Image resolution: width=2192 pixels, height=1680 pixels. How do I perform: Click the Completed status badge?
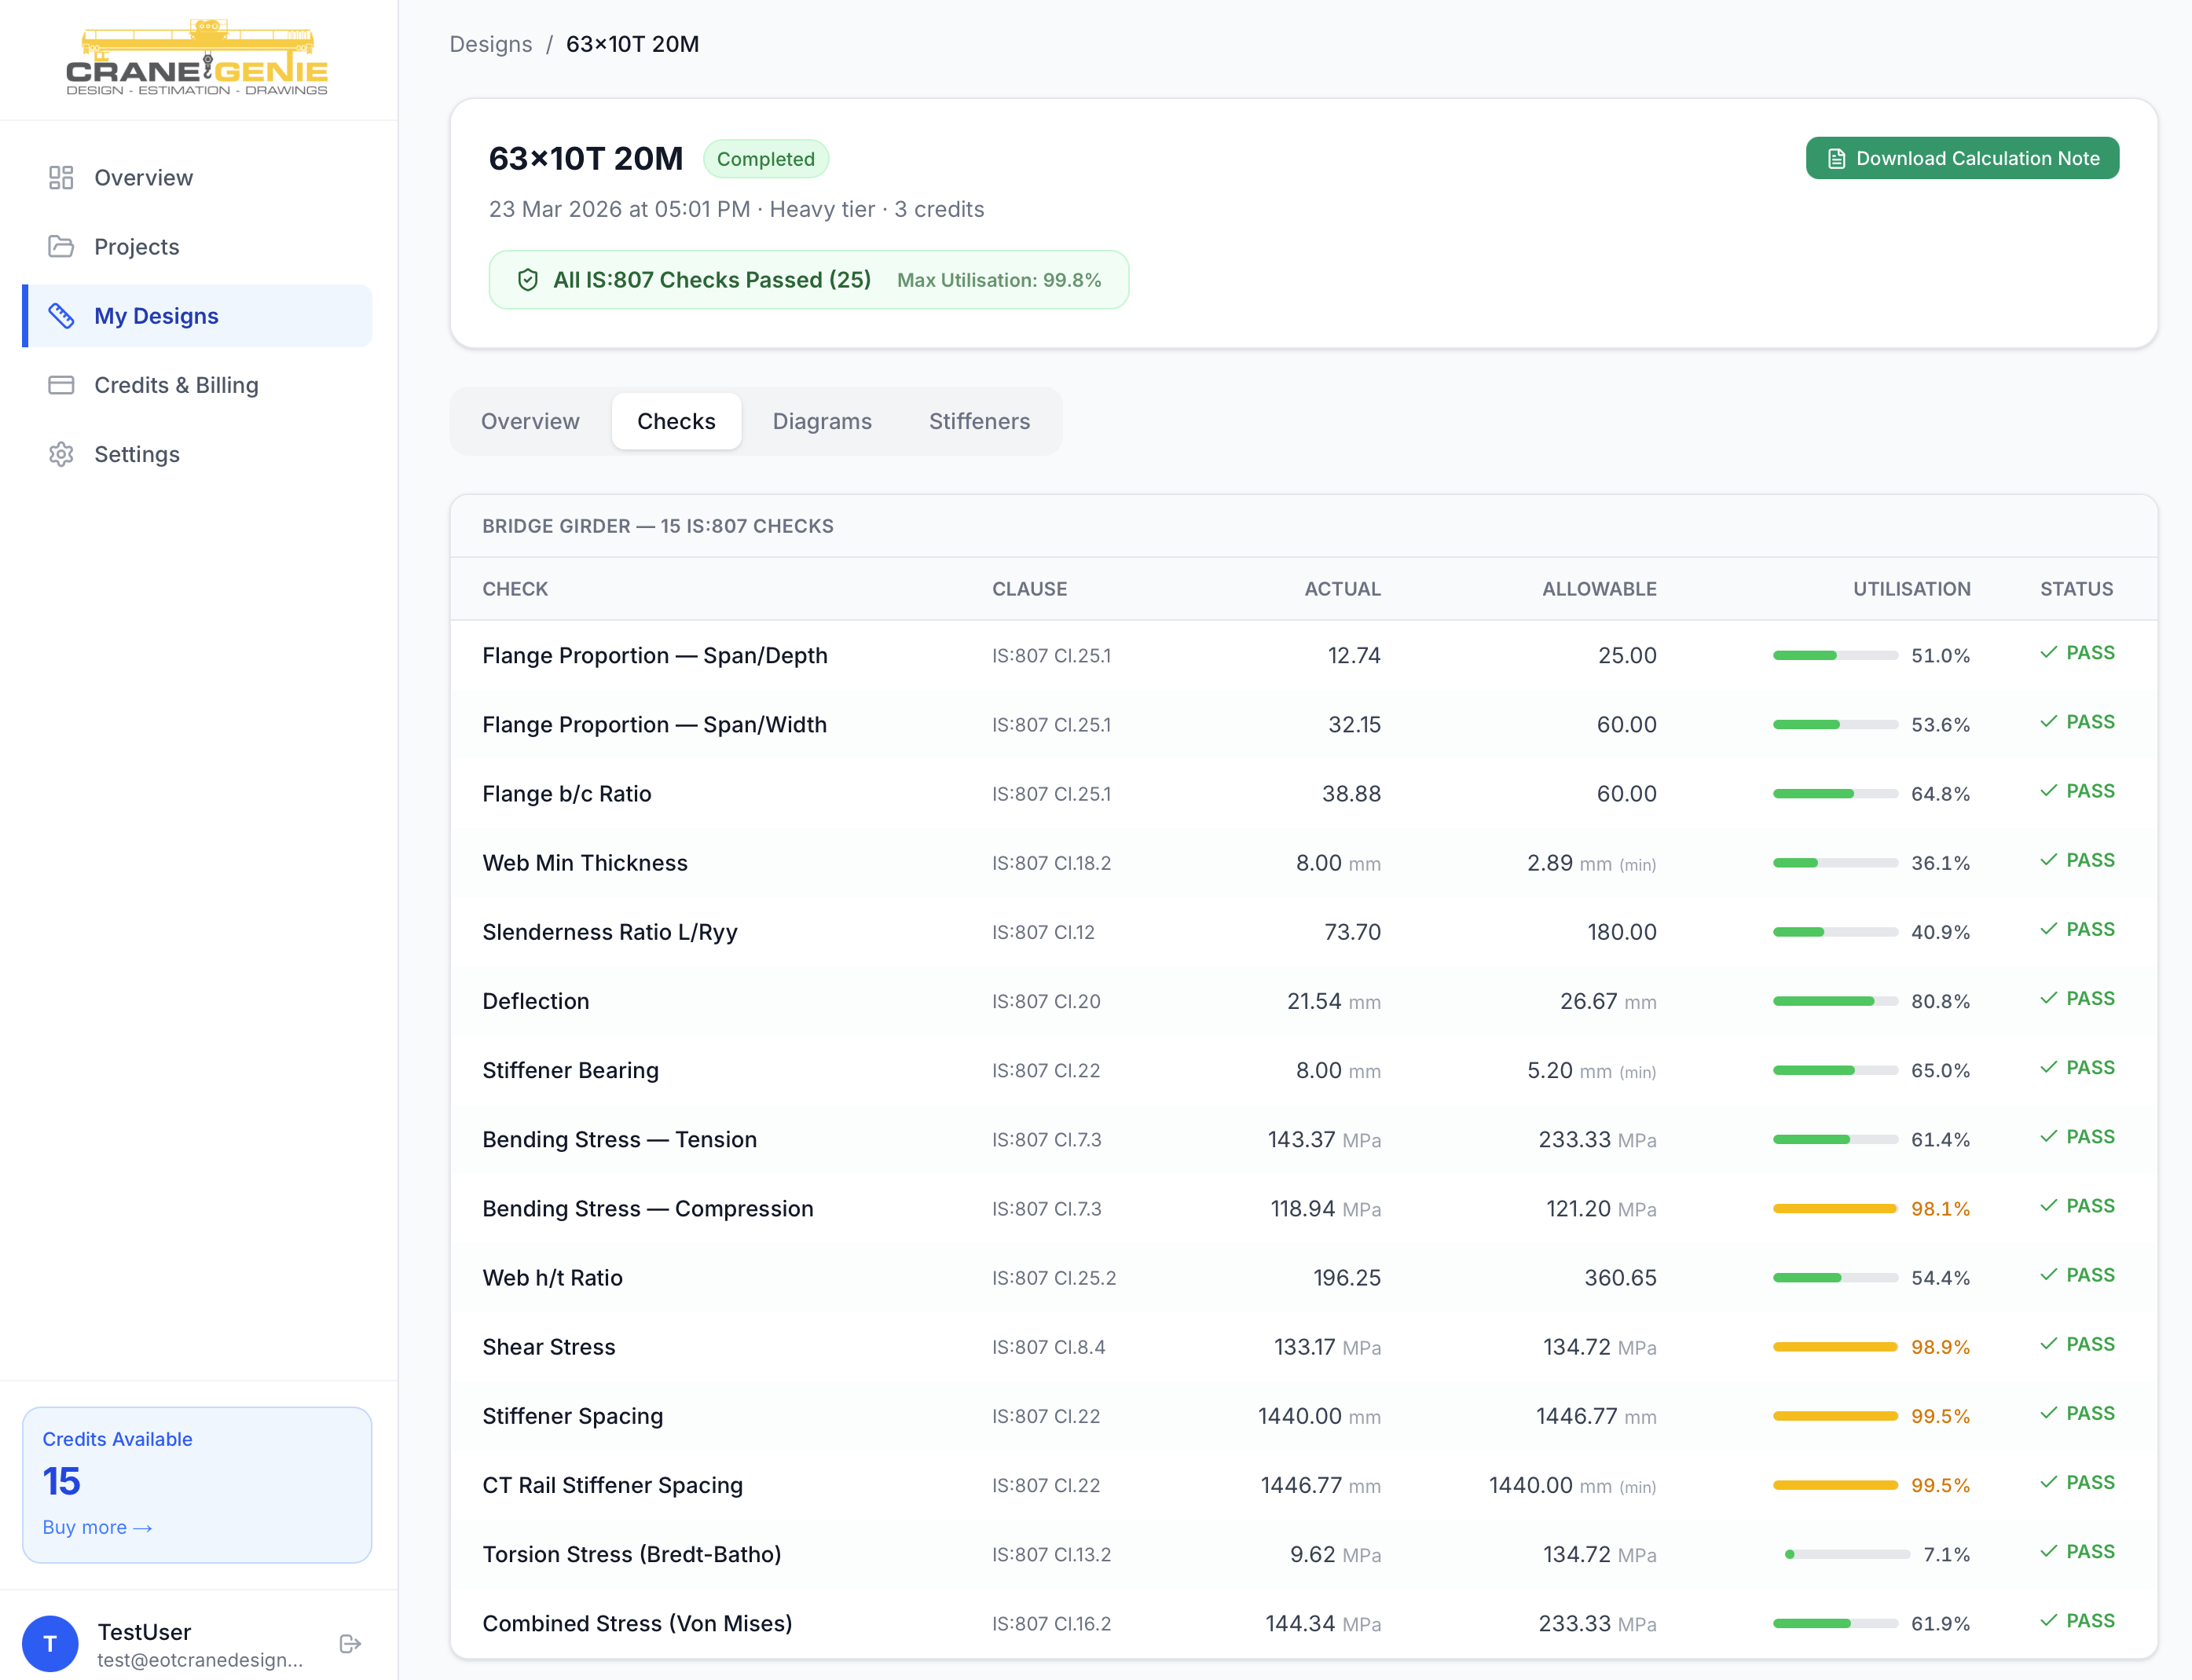(x=765, y=159)
